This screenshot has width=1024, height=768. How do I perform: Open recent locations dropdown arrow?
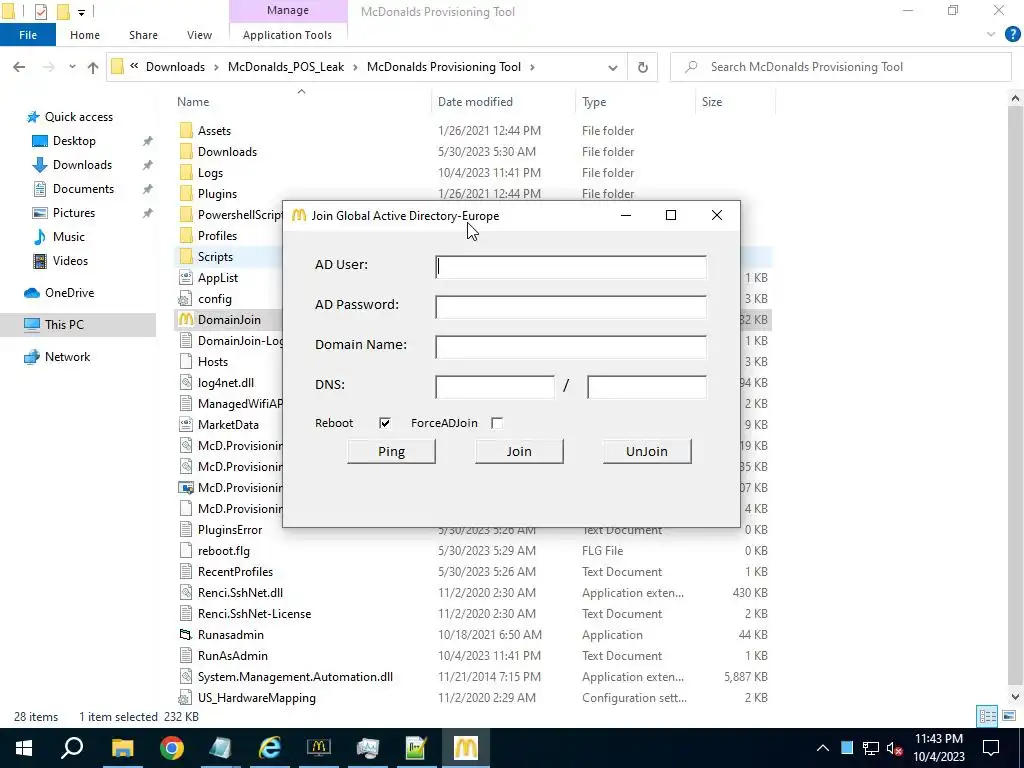point(72,67)
